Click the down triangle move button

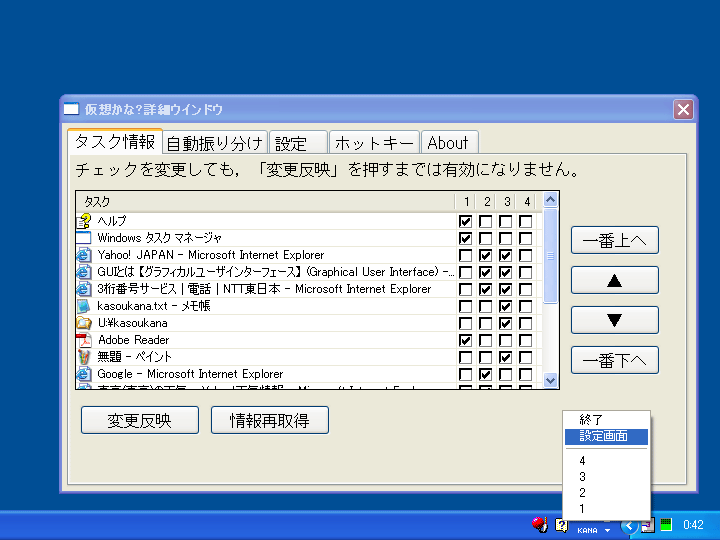point(614,320)
